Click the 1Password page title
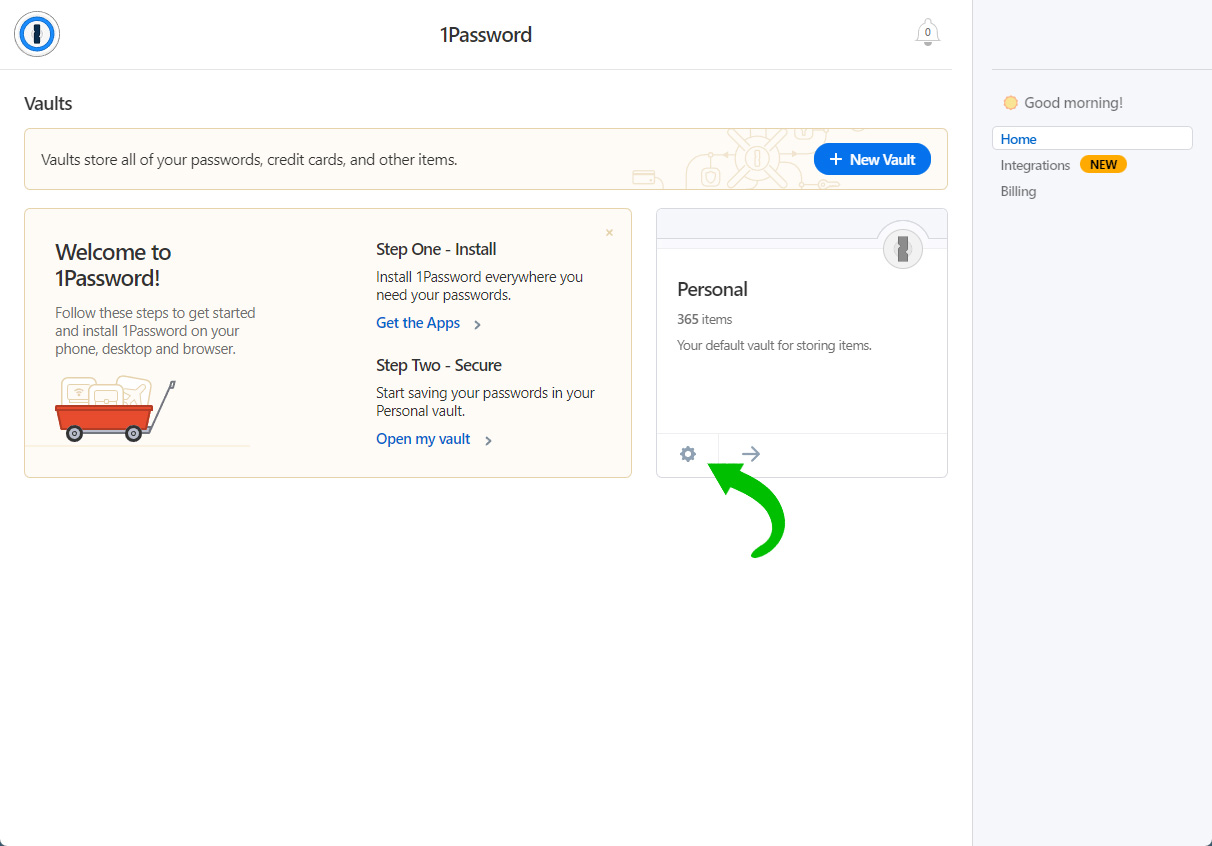 [x=486, y=35]
